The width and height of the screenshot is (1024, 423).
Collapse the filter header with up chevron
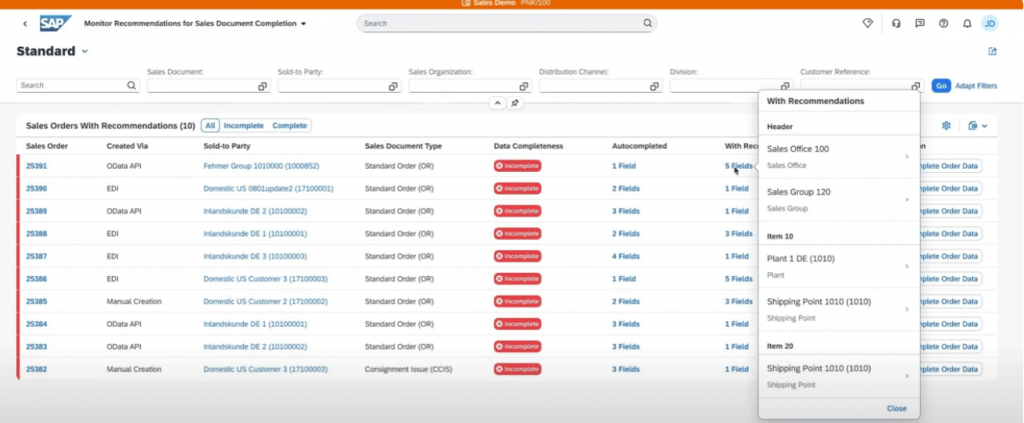(497, 103)
